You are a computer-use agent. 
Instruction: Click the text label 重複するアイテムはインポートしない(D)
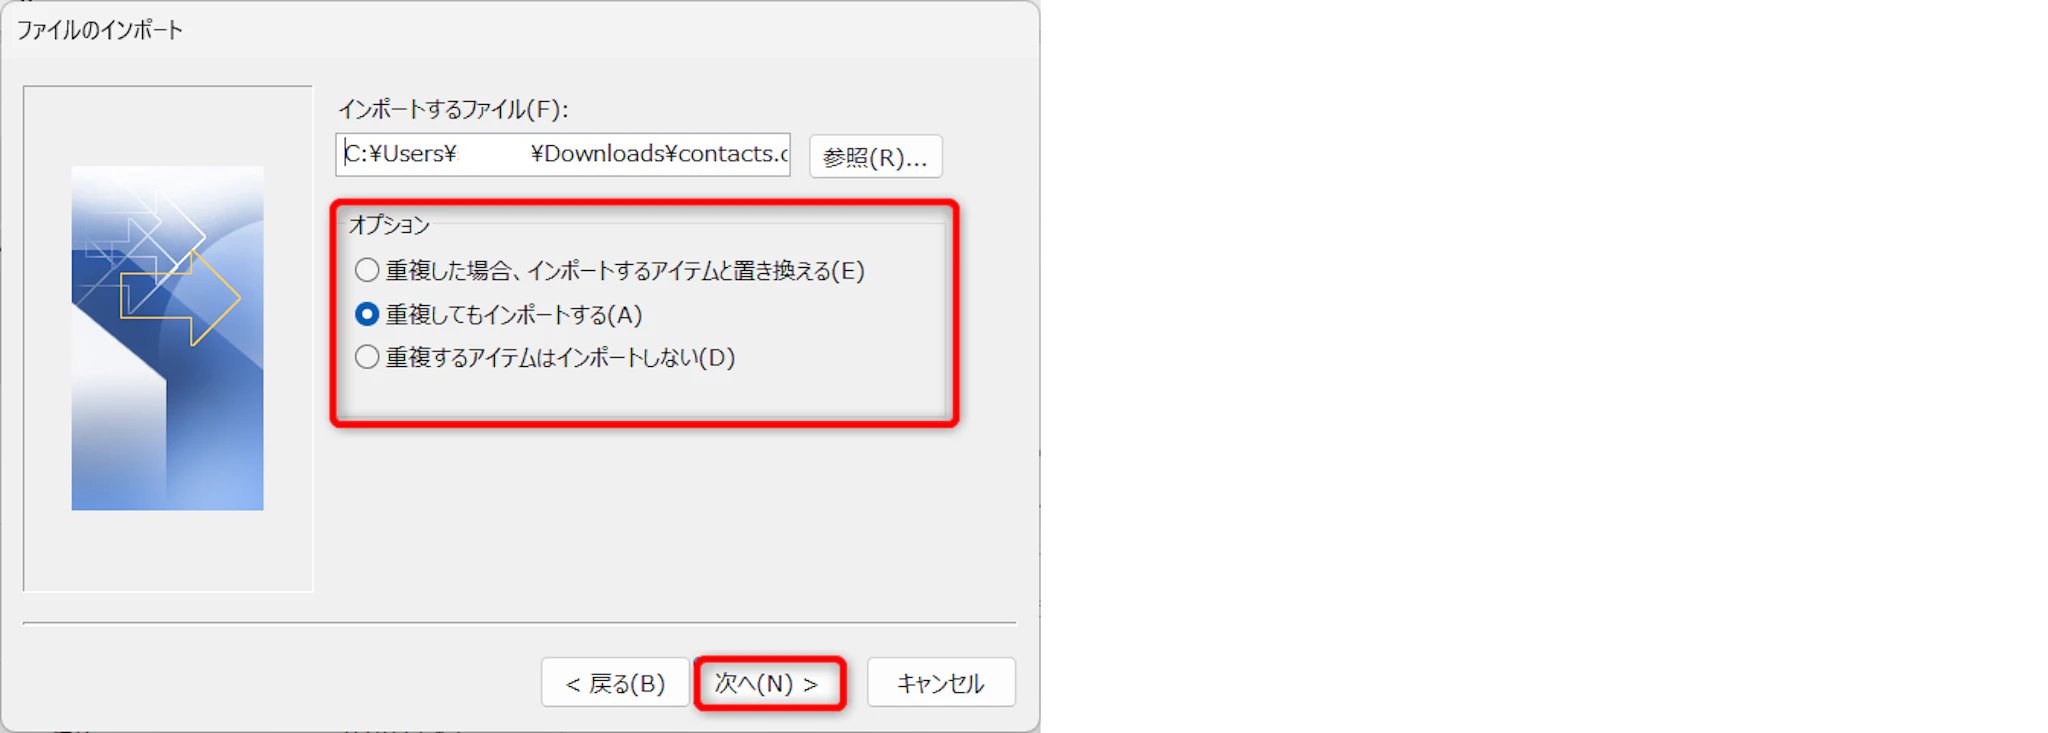(x=560, y=358)
